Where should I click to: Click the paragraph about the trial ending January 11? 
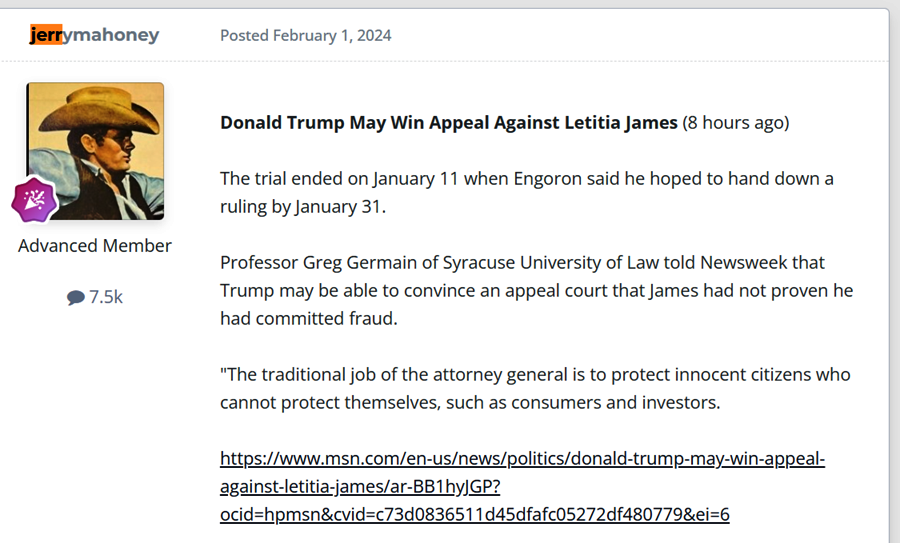pos(527,193)
